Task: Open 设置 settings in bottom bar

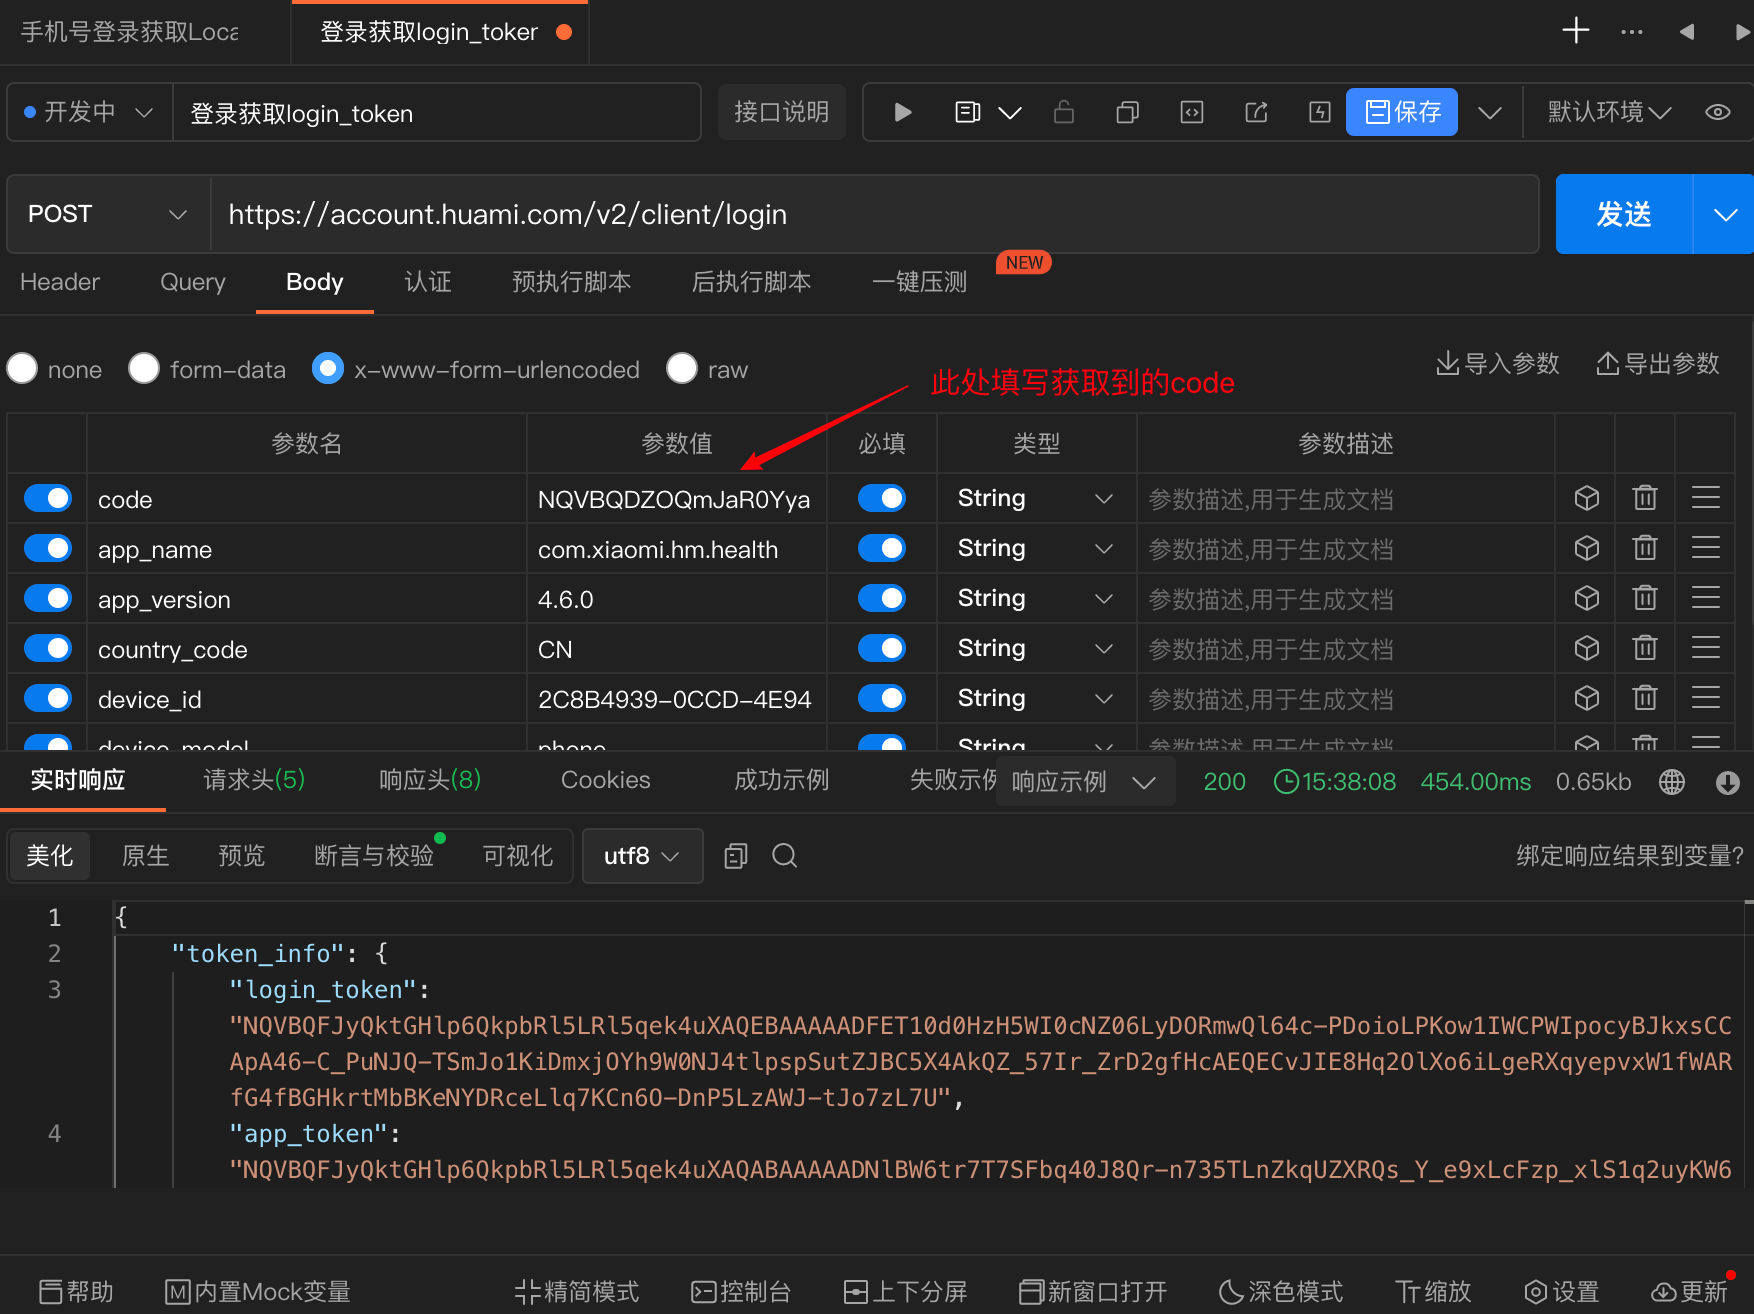Action: (1562, 1292)
